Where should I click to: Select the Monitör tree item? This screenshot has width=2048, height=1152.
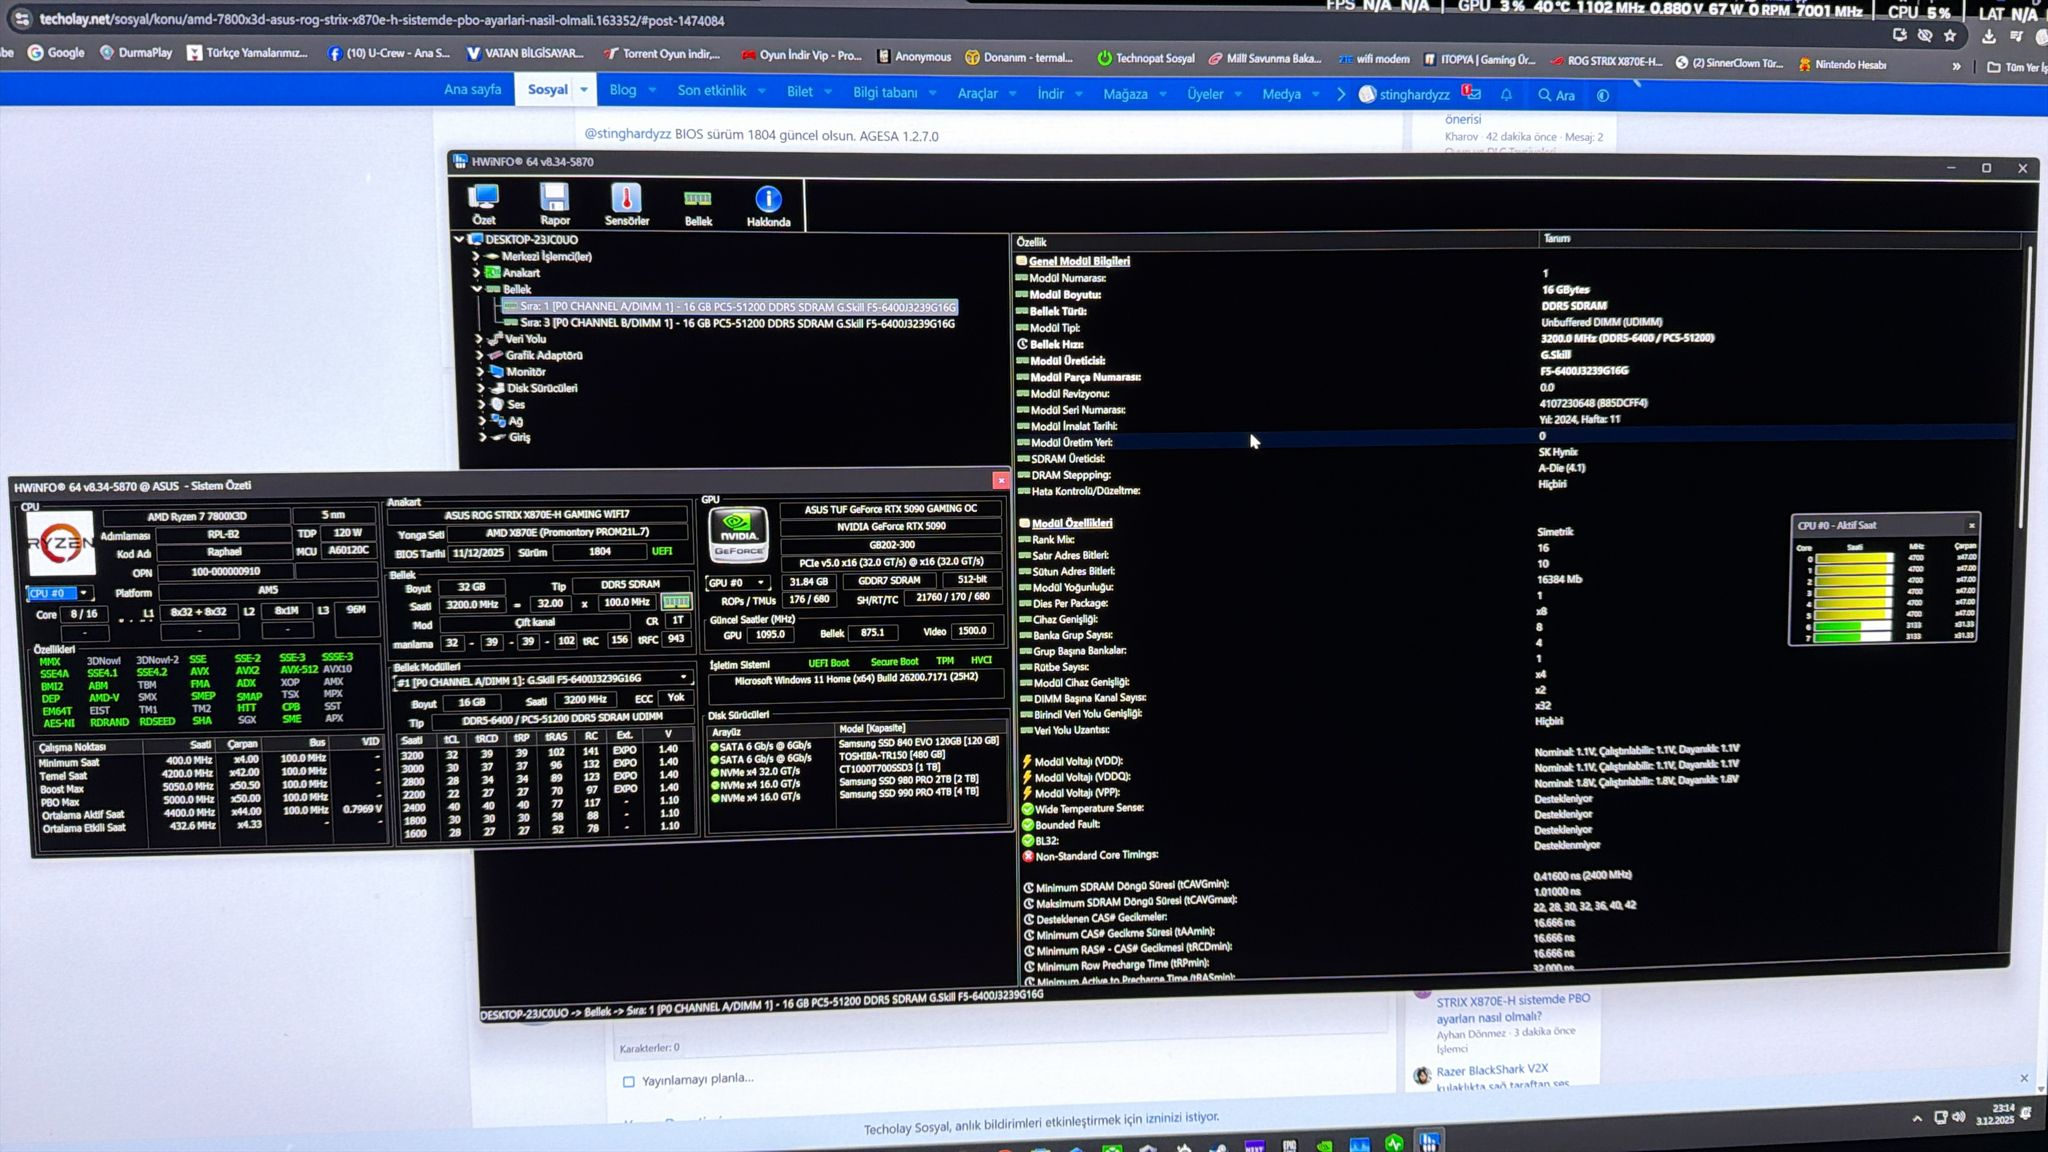click(525, 372)
